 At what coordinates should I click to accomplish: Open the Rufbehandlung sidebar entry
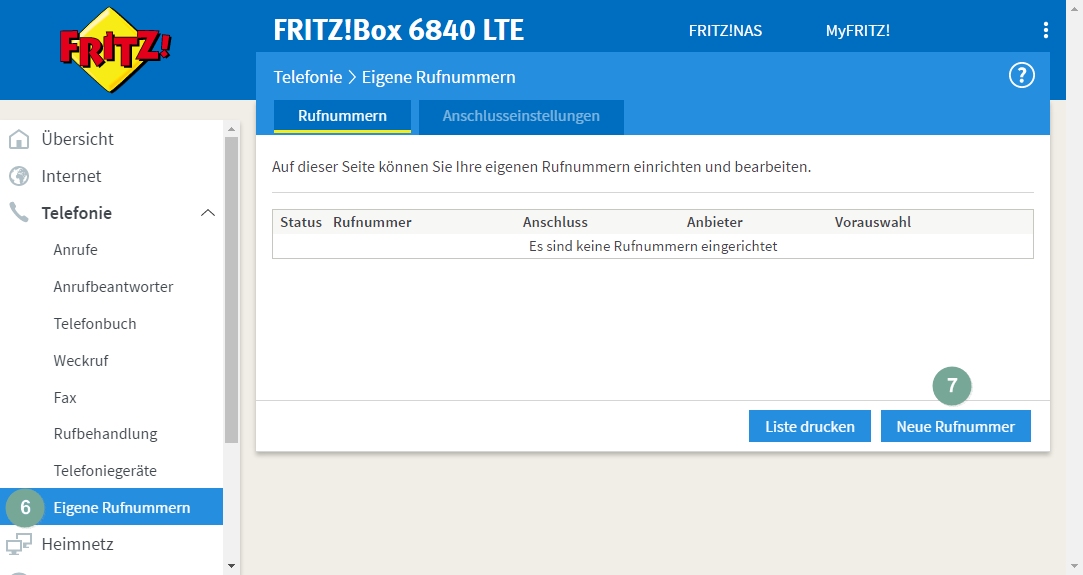click(105, 434)
